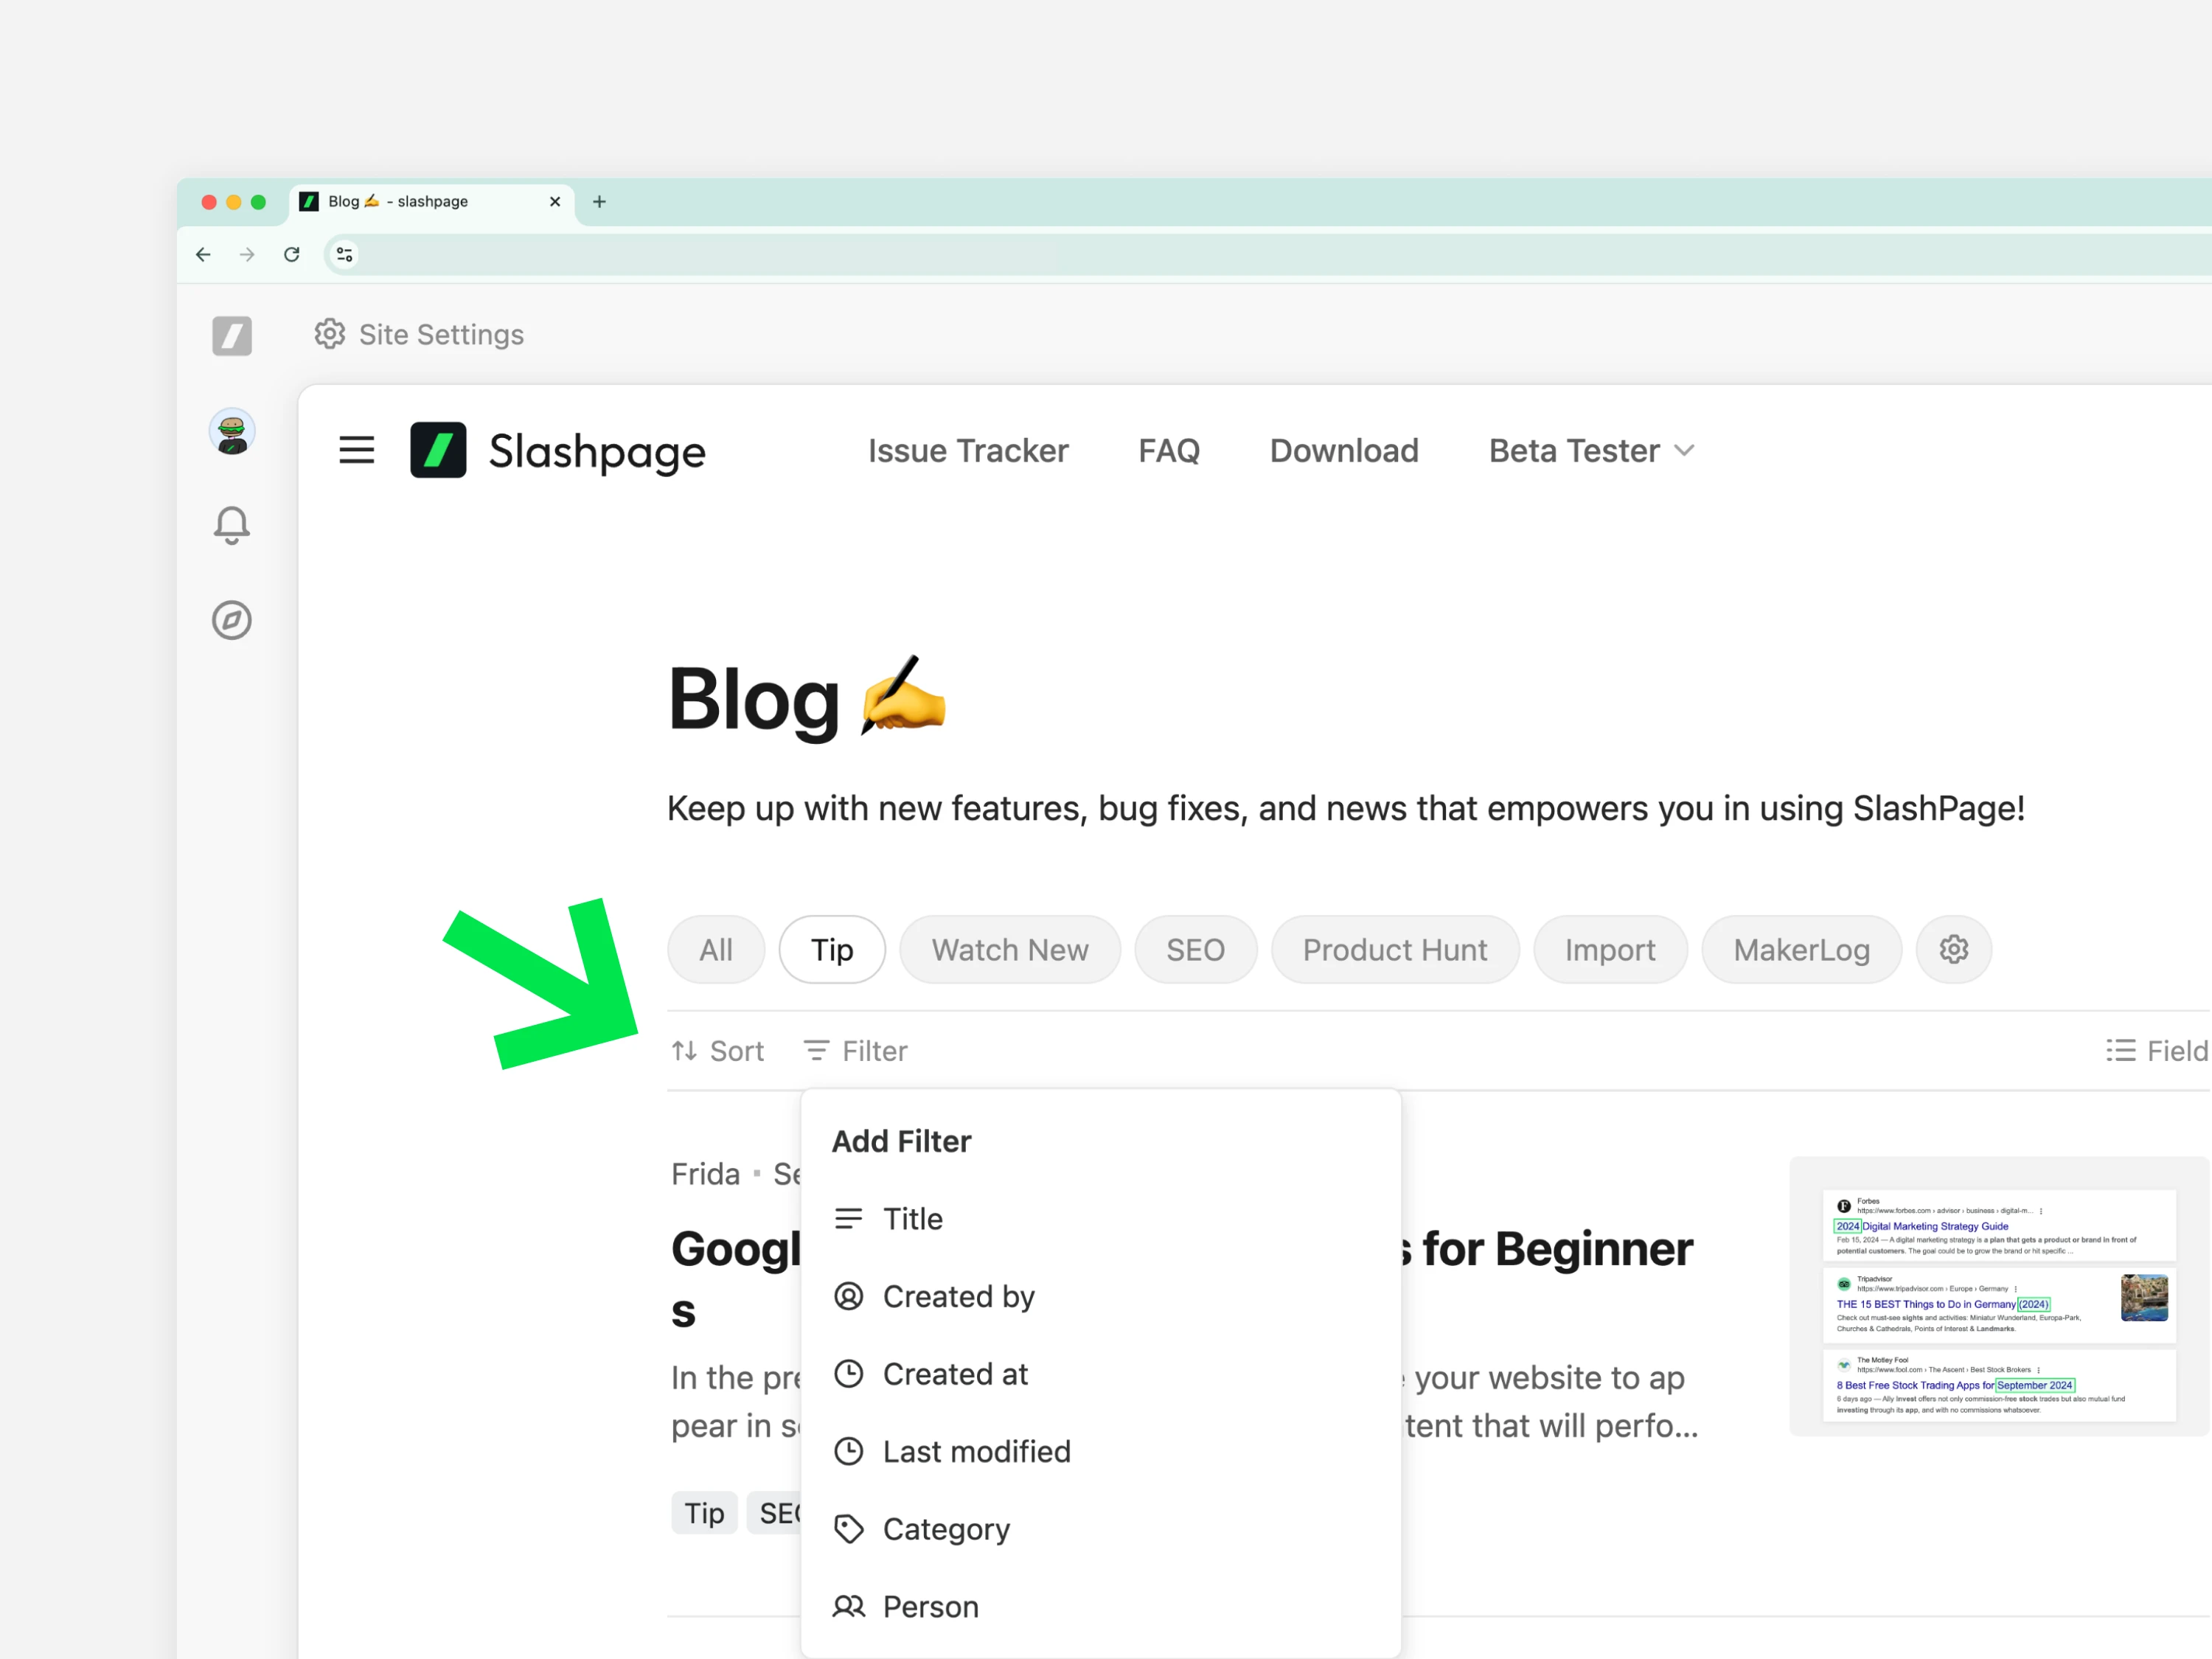Click the Slashpage sidebar logo icon

pyautogui.click(x=232, y=336)
